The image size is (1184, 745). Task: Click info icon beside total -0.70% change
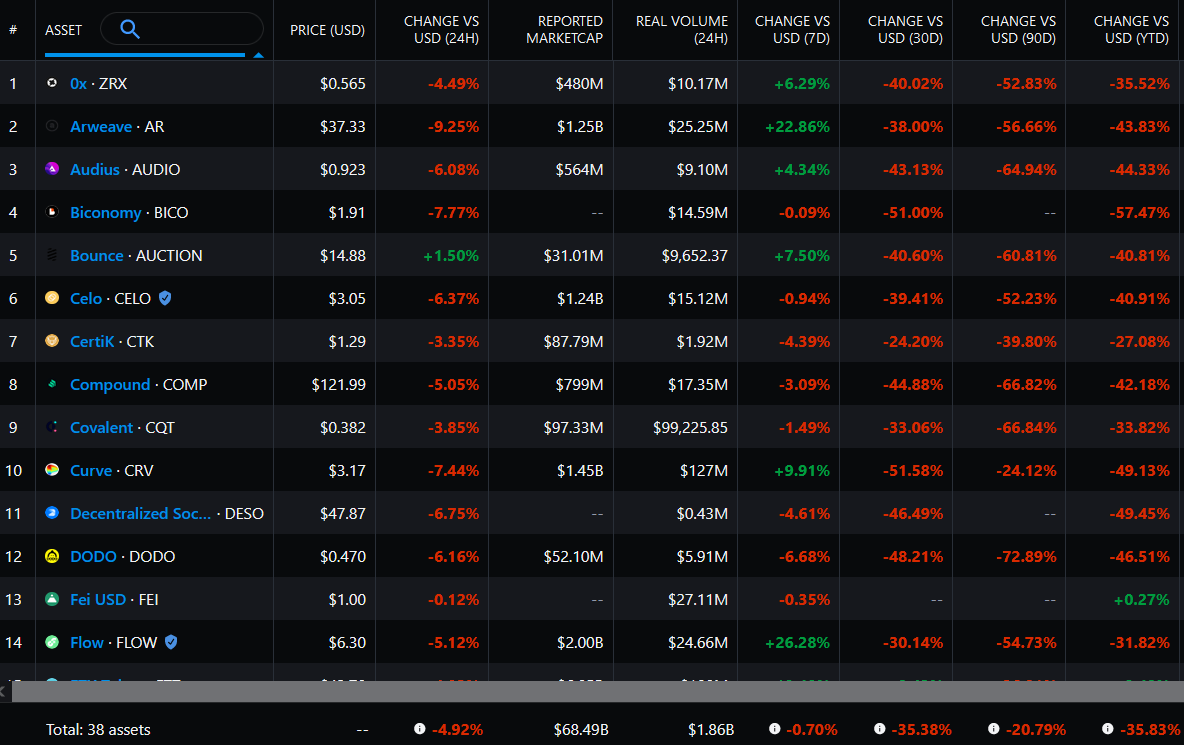[774, 728]
